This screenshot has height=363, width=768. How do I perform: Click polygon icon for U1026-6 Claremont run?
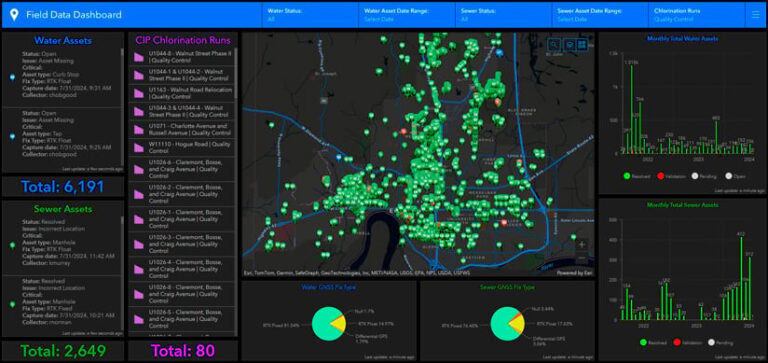pos(139,169)
